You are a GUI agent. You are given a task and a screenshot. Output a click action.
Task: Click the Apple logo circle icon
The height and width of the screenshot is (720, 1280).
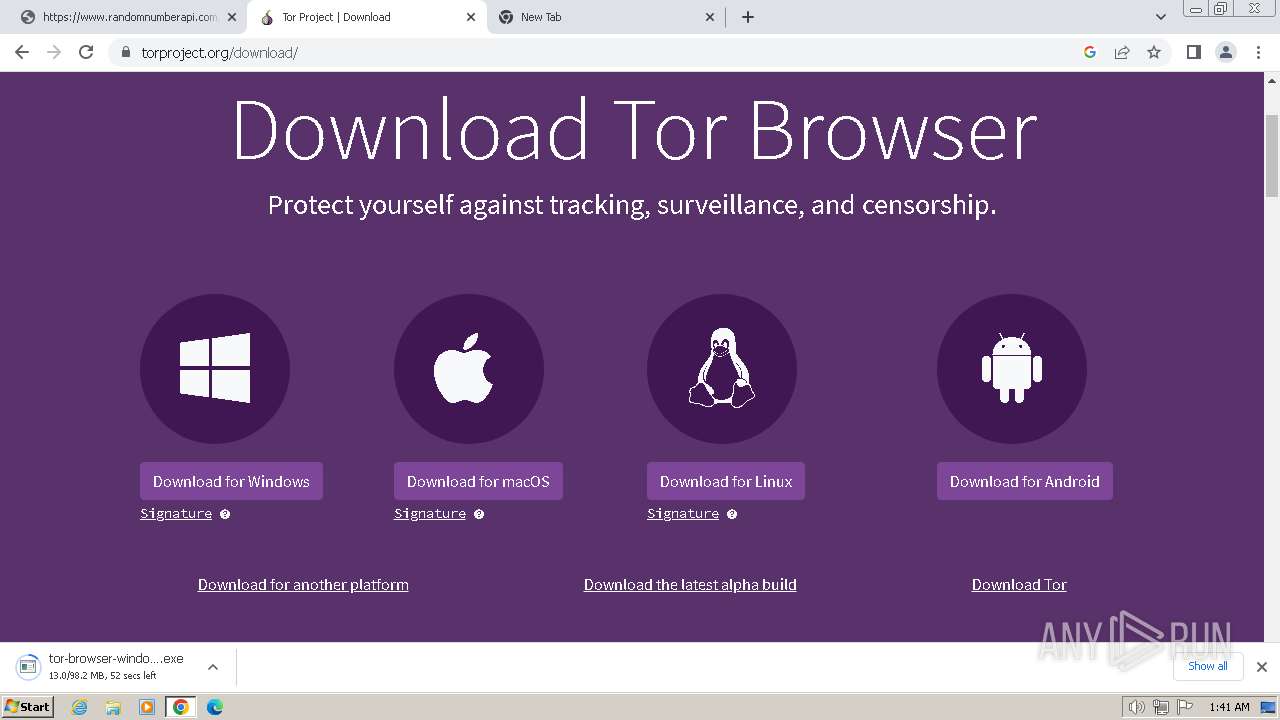pos(469,369)
